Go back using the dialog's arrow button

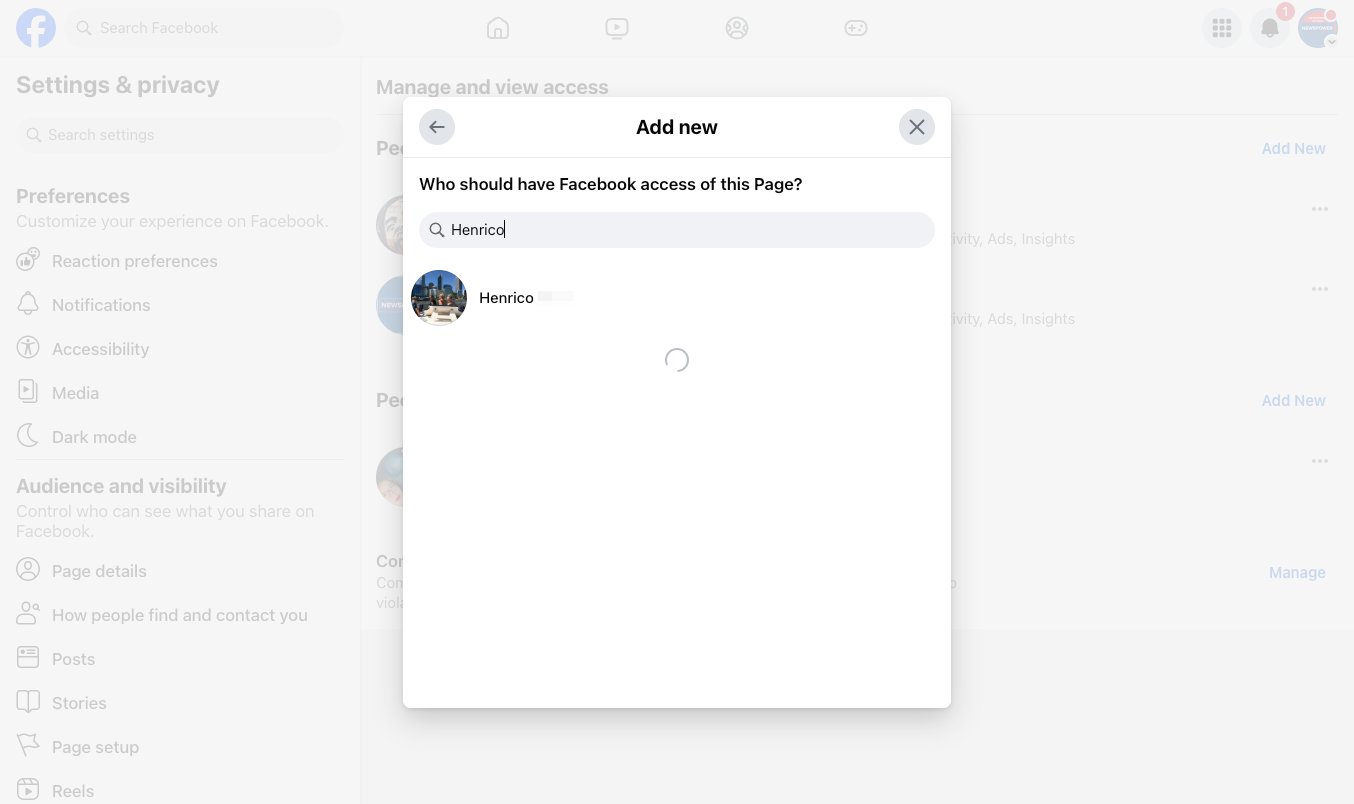pos(437,127)
